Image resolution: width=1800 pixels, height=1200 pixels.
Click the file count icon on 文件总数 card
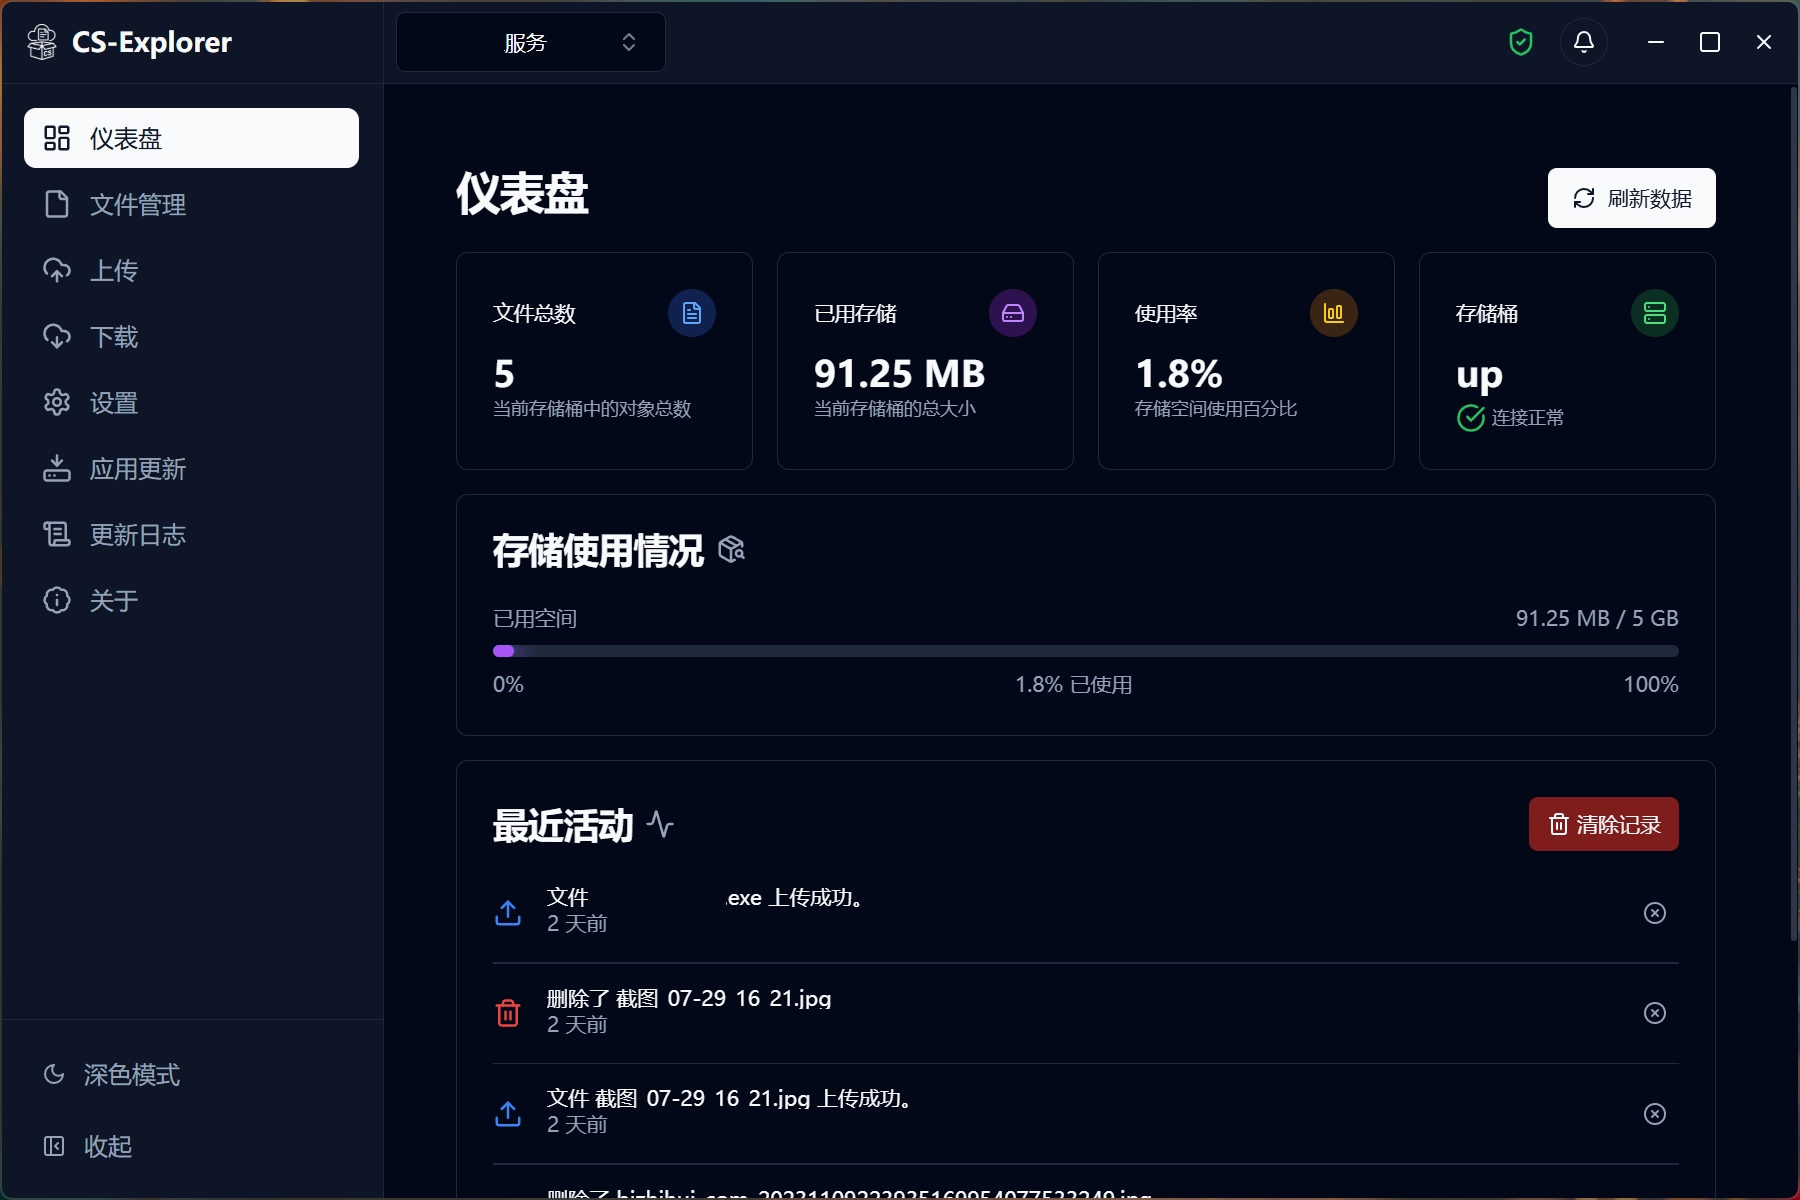point(692,313)
